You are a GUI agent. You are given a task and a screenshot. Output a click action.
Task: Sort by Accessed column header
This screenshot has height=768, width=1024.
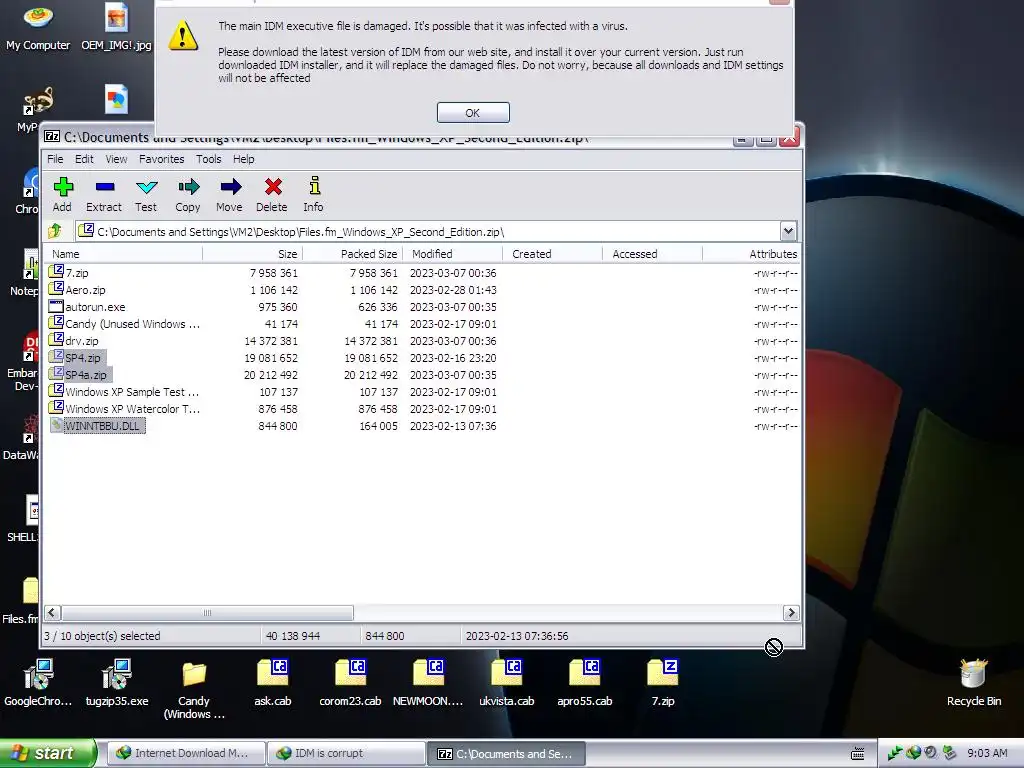click(652, 254)
